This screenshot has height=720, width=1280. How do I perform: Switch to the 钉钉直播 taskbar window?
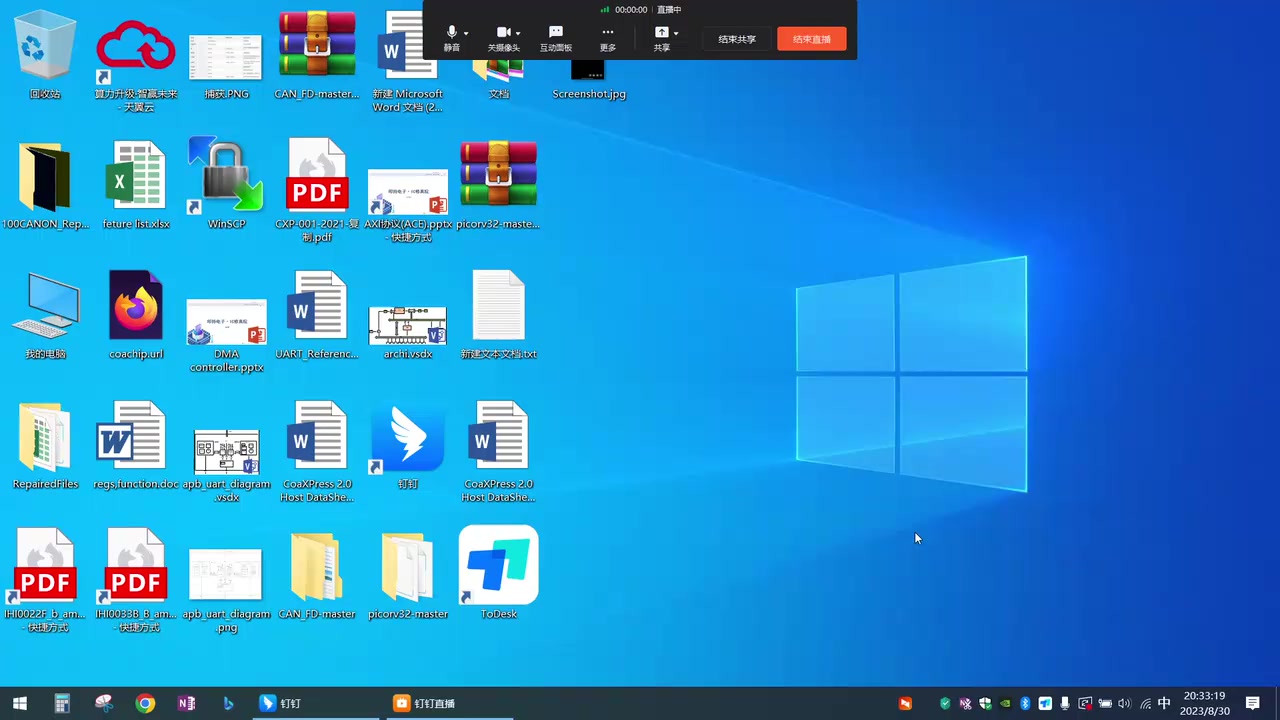pyautogui.click(x=449, y=703)
